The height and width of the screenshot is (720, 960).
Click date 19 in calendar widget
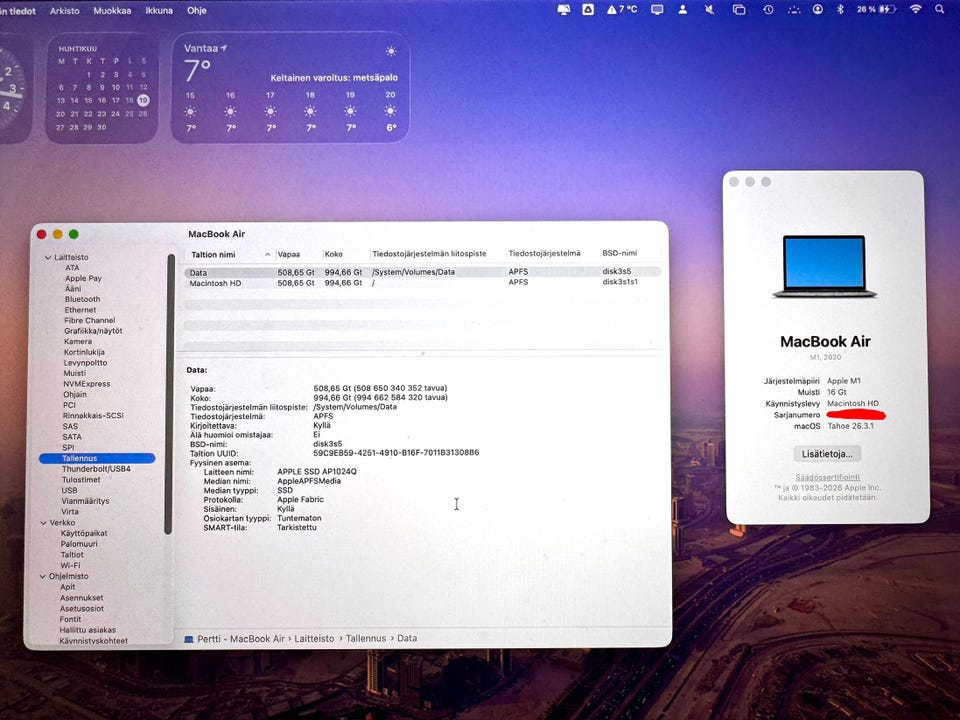pos(143,100)
